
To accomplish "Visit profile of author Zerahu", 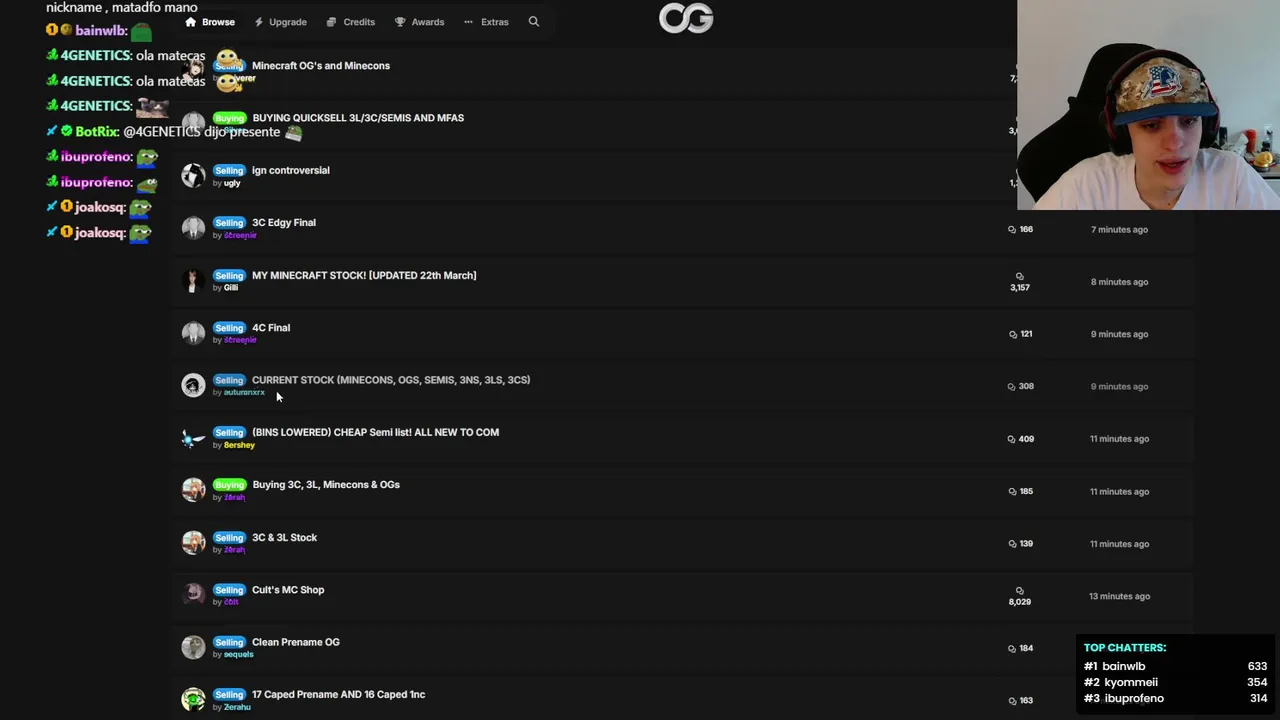I will click(237, 707).
